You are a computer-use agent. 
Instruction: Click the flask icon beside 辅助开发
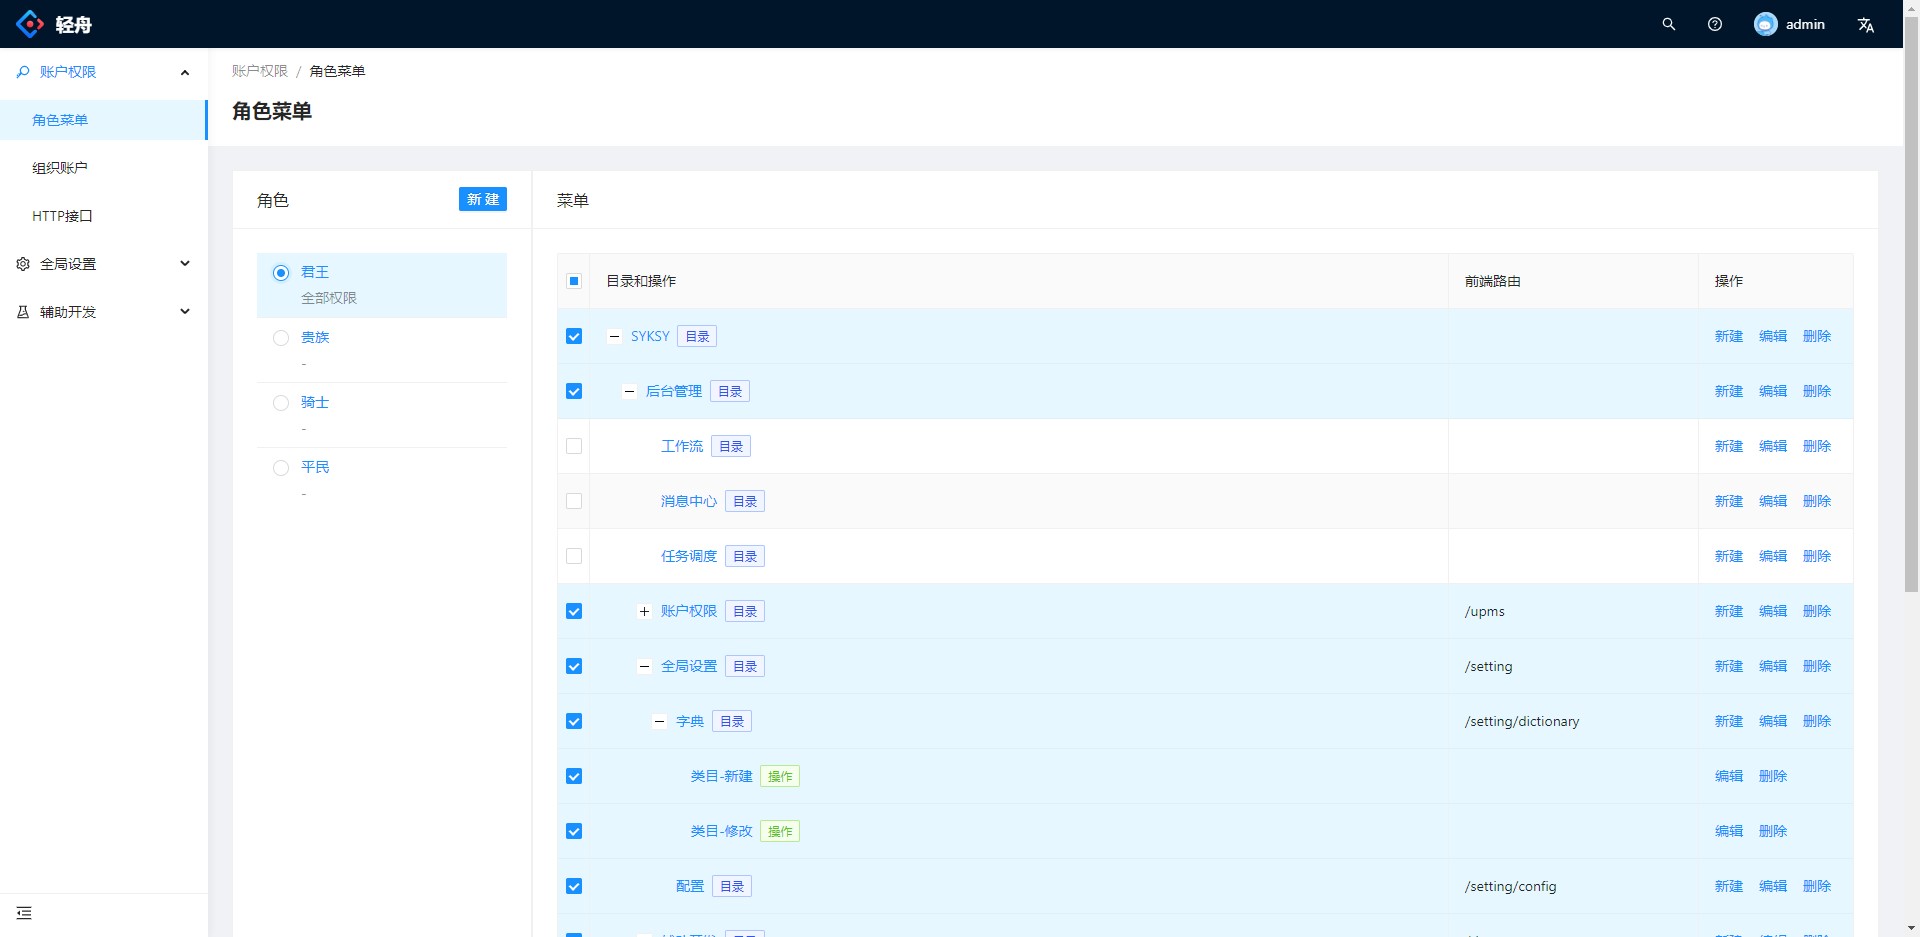[x=23, y=312]
